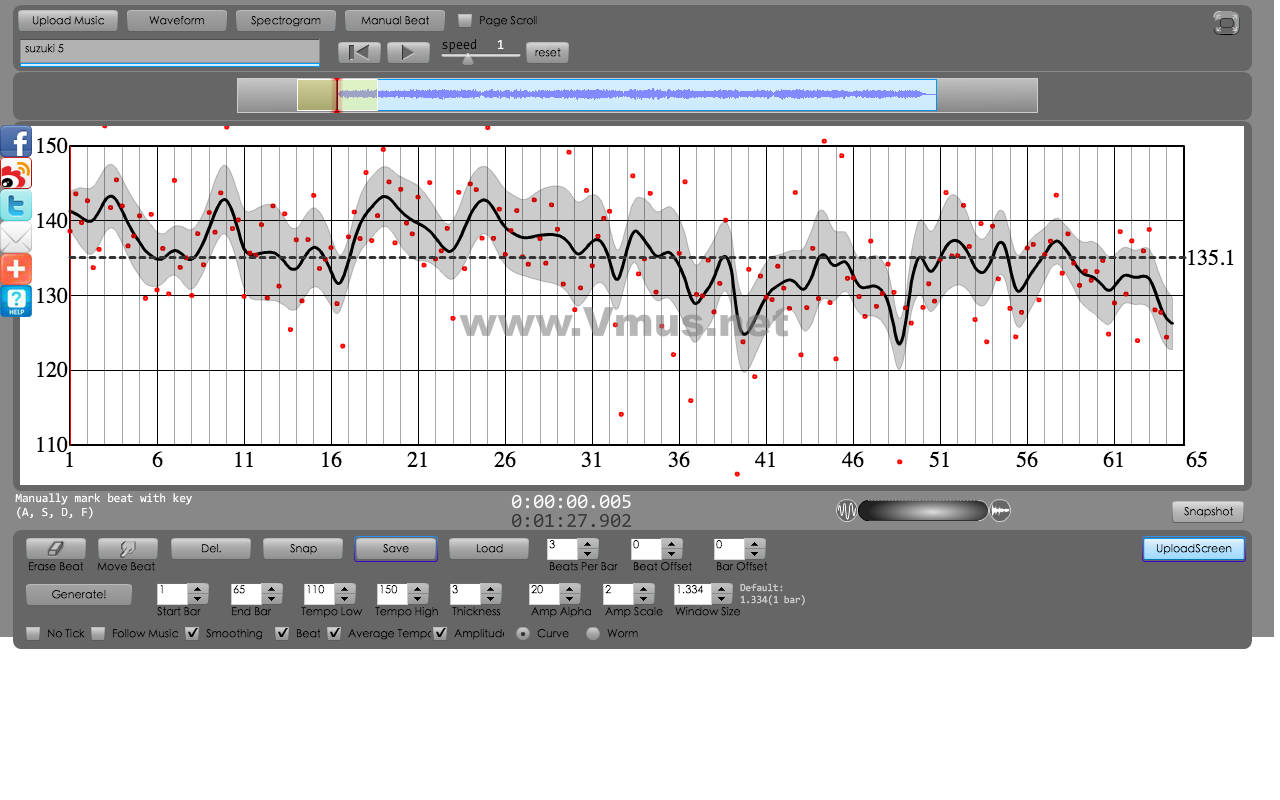Share via the Twitter bird icon
The image size is (1280, 800).
(16, 205)
